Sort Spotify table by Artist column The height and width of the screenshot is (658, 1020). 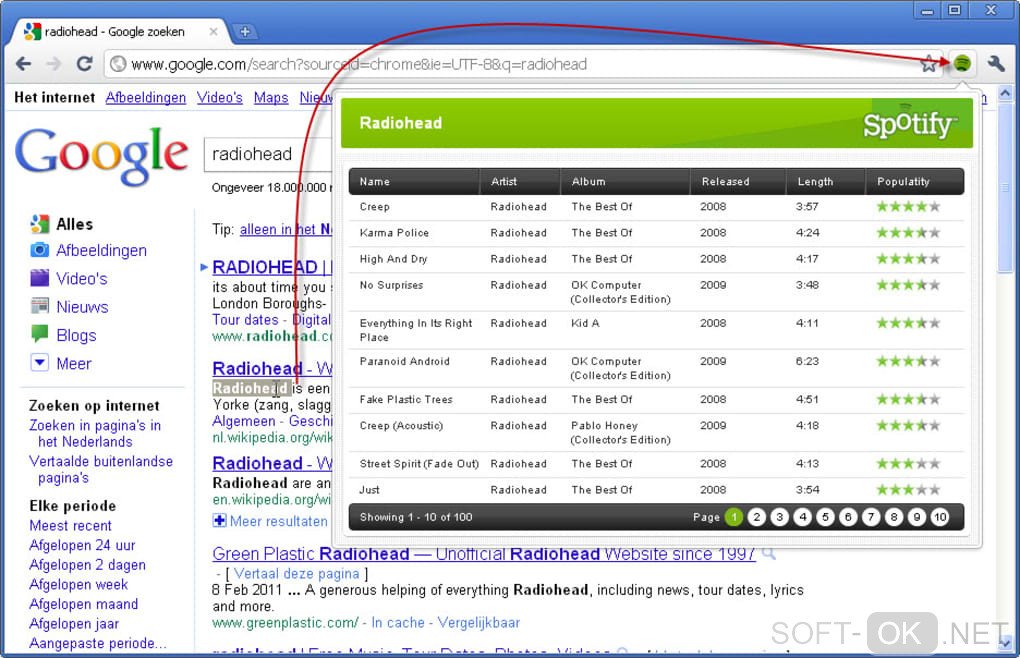point(520,181)
